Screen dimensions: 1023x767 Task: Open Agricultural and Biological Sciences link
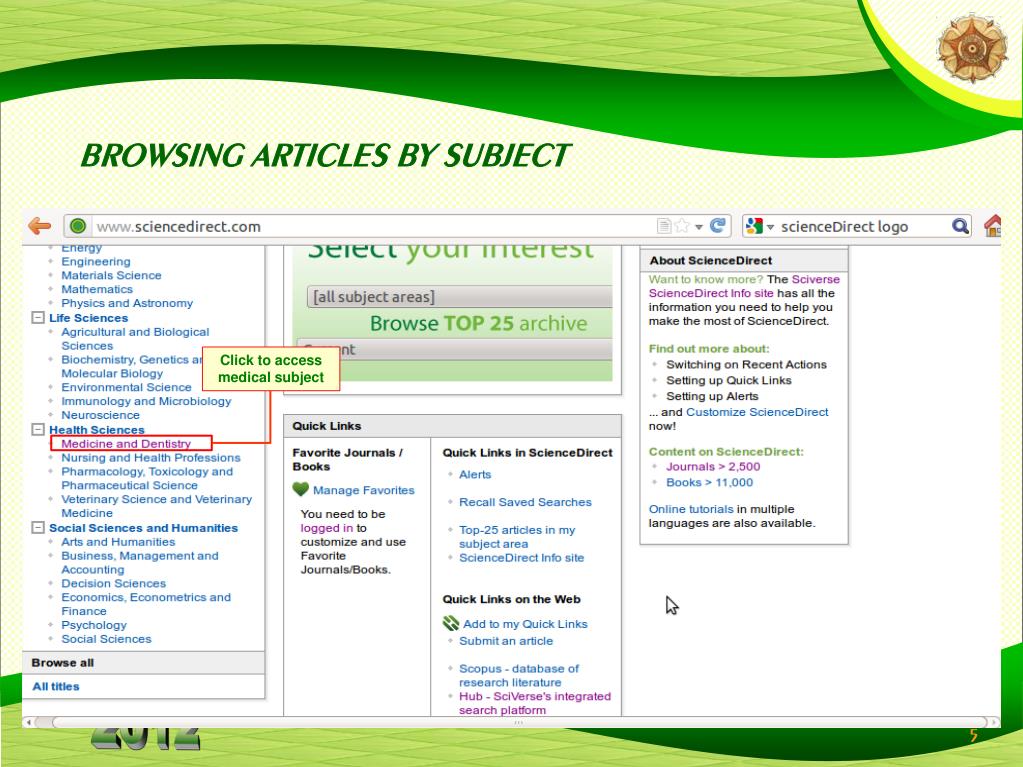(135, 338)
